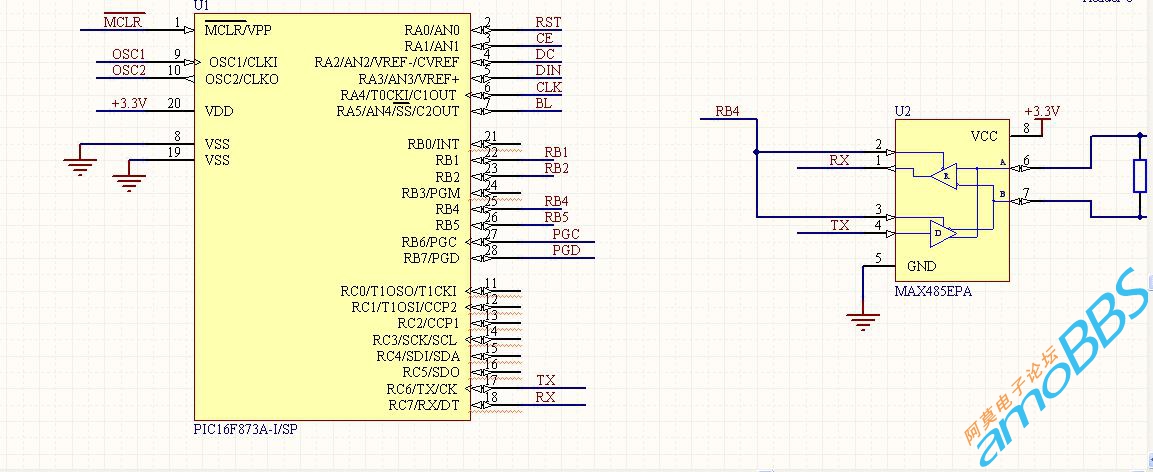The image size is (1153, 472).
Task: Select the BL net label
Action: point(543,104)
